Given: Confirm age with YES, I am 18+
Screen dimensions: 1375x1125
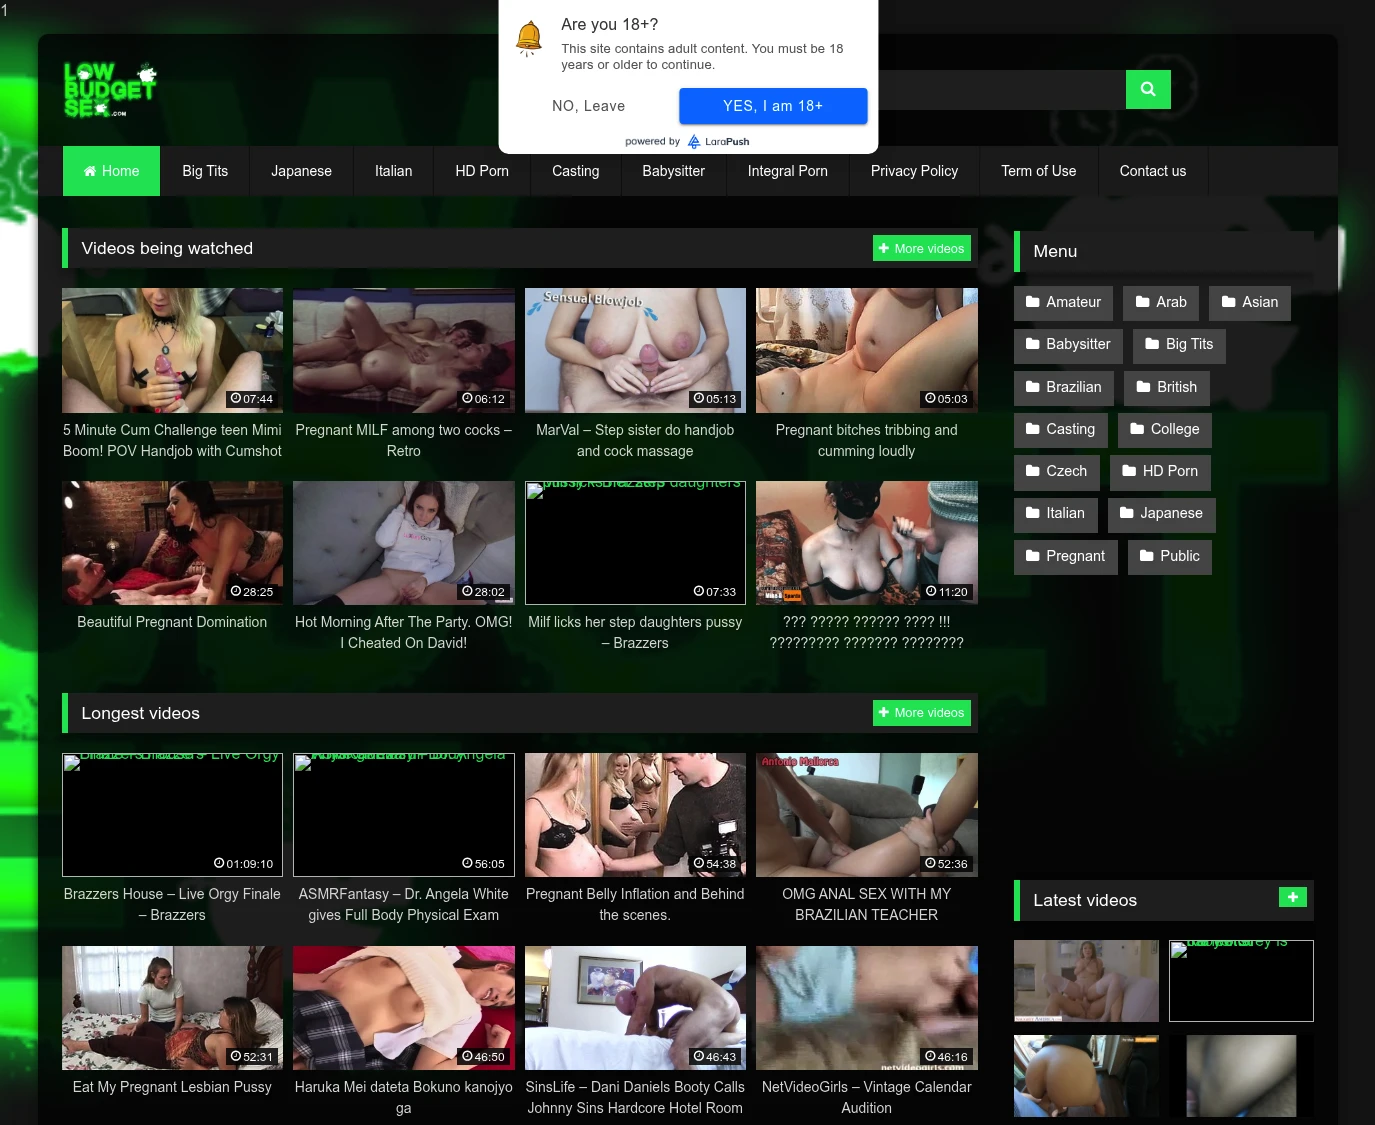Looking at the screenshot, I should [773, 106].
